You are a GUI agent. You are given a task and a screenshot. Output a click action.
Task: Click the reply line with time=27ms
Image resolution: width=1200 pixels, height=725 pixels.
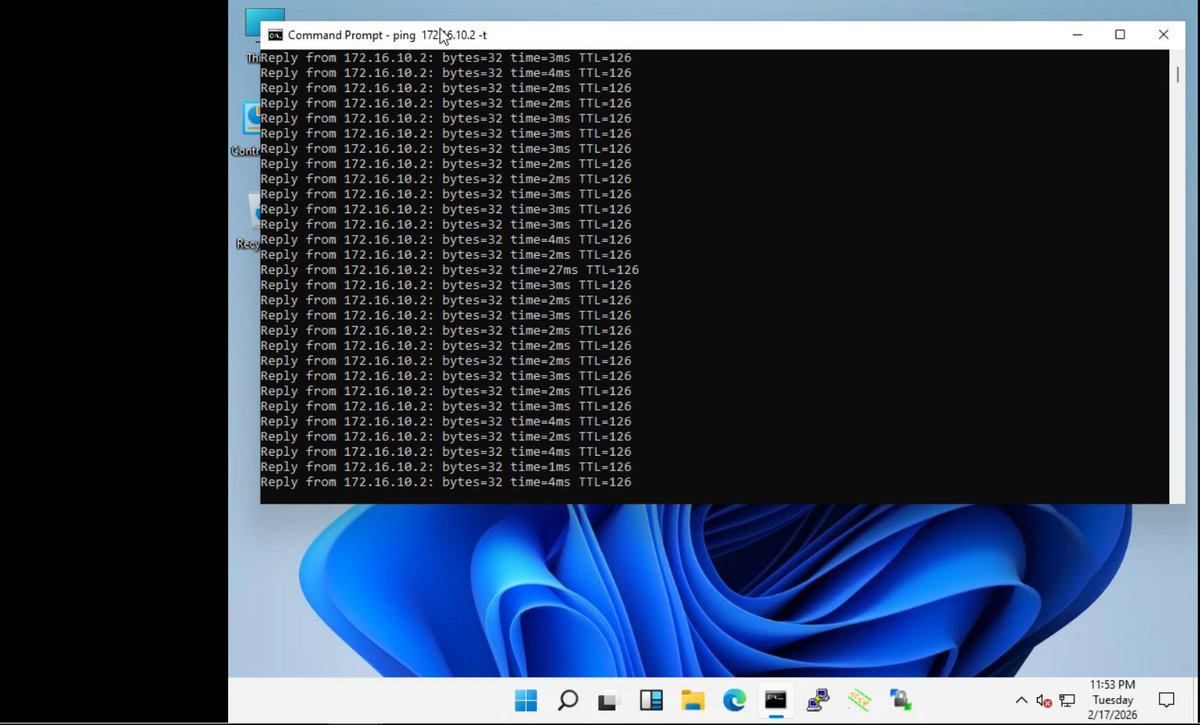point(450,270)
